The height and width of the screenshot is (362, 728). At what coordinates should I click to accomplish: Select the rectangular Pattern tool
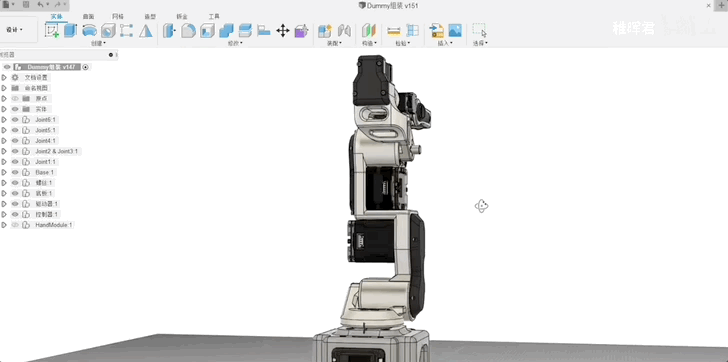pyautogui.click(x=126, y=31)
